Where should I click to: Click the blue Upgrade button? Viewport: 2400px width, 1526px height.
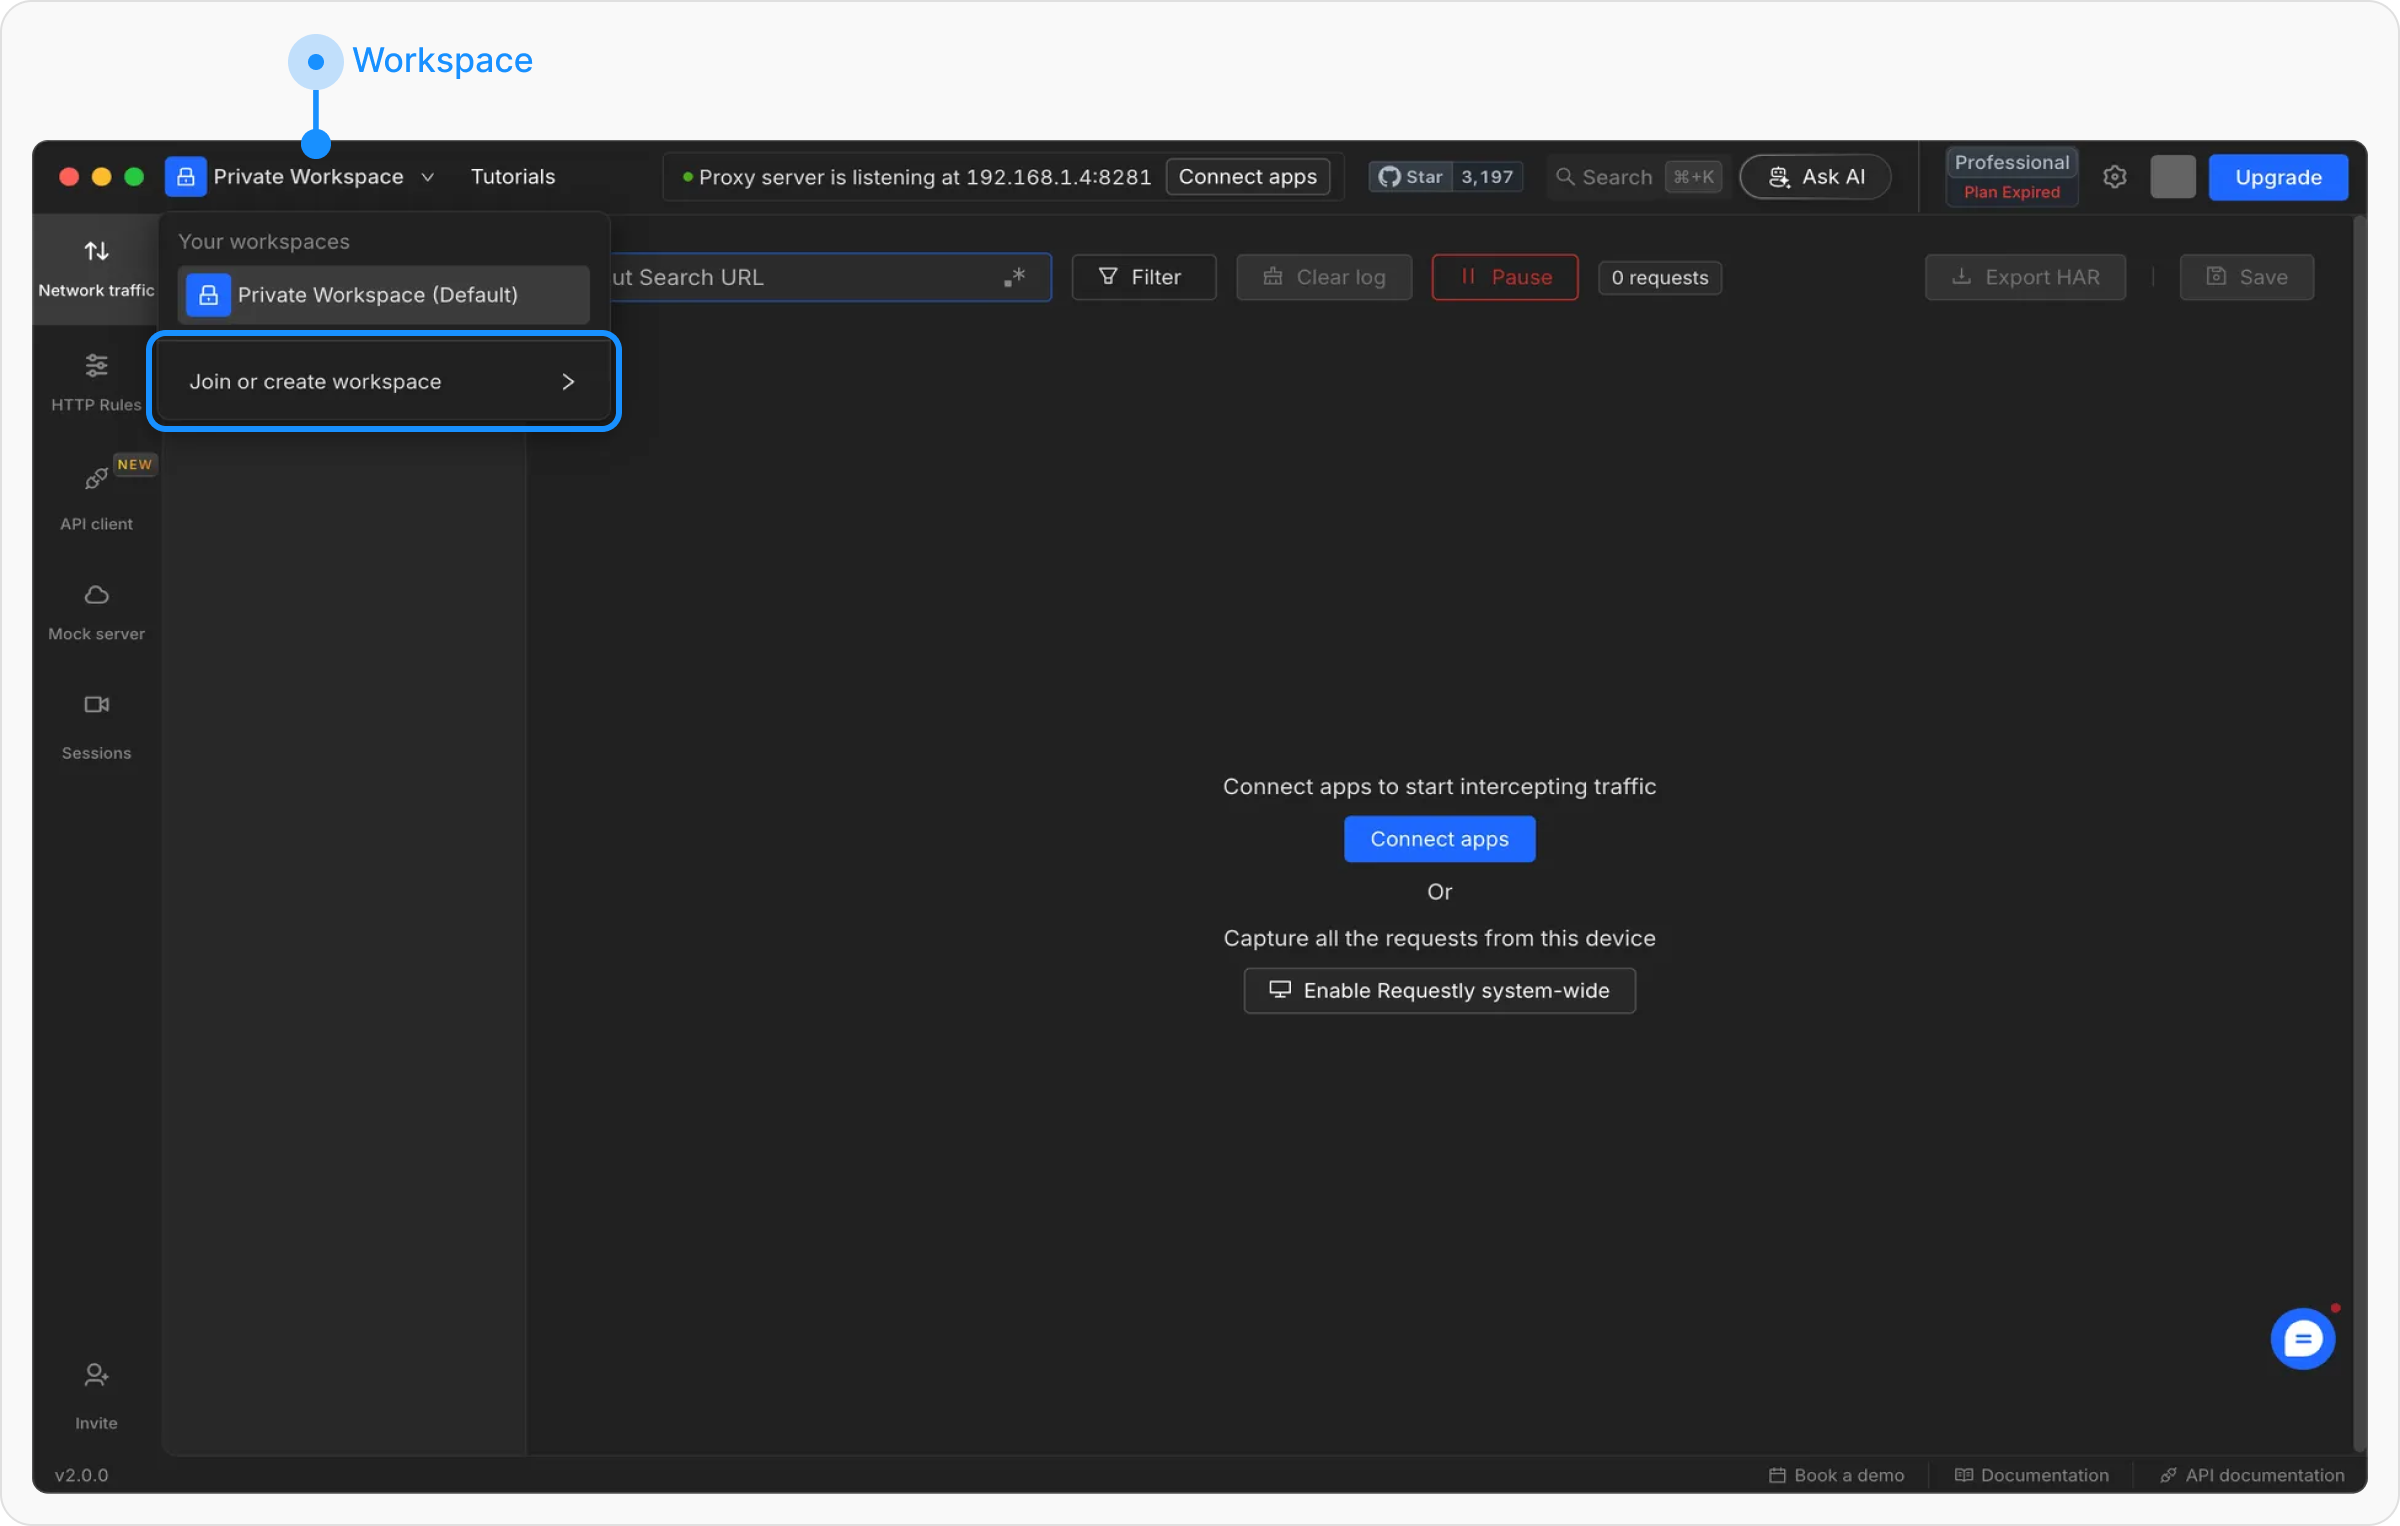point(2277,177)
